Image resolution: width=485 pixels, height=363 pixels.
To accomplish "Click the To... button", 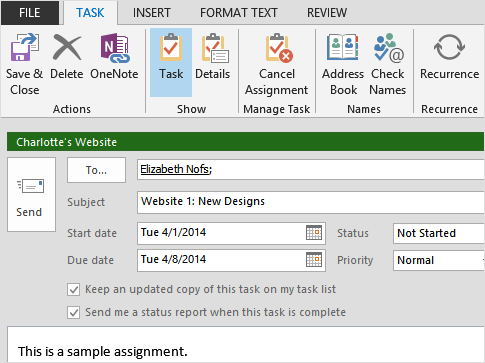I will tap(96, 170).
